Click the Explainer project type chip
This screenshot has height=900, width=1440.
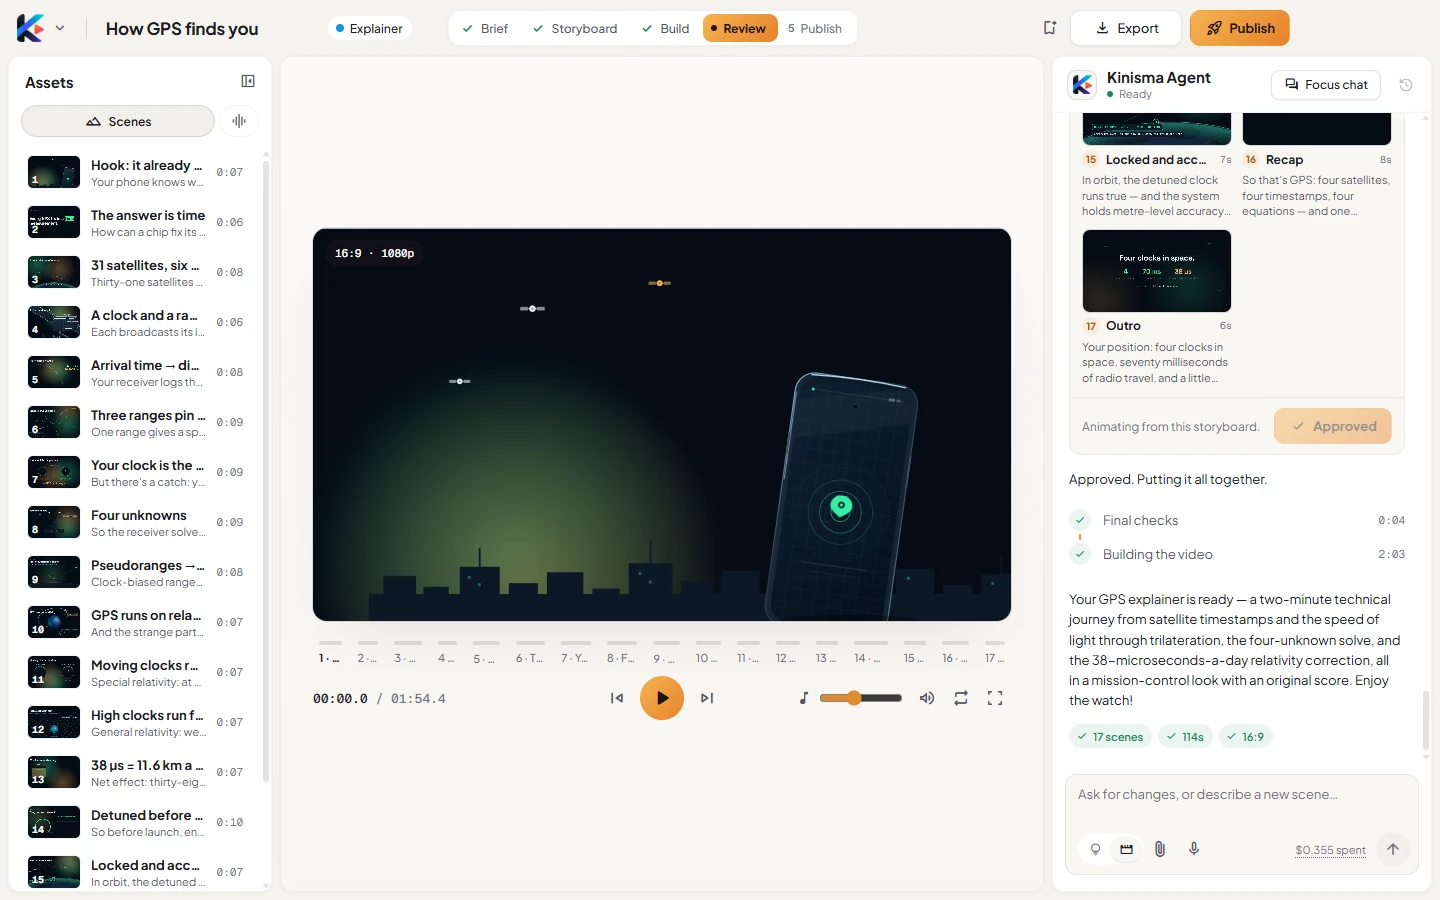(369, 28)
